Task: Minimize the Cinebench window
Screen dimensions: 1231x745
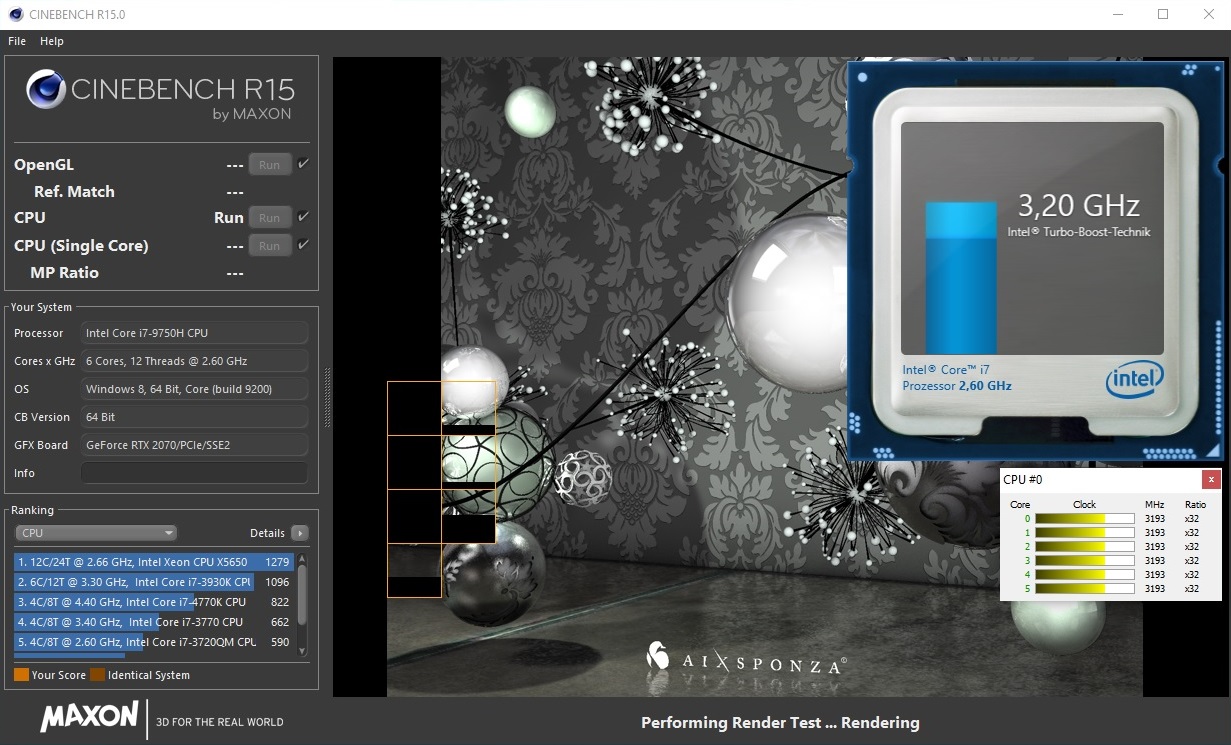Action: (1117, 14)
